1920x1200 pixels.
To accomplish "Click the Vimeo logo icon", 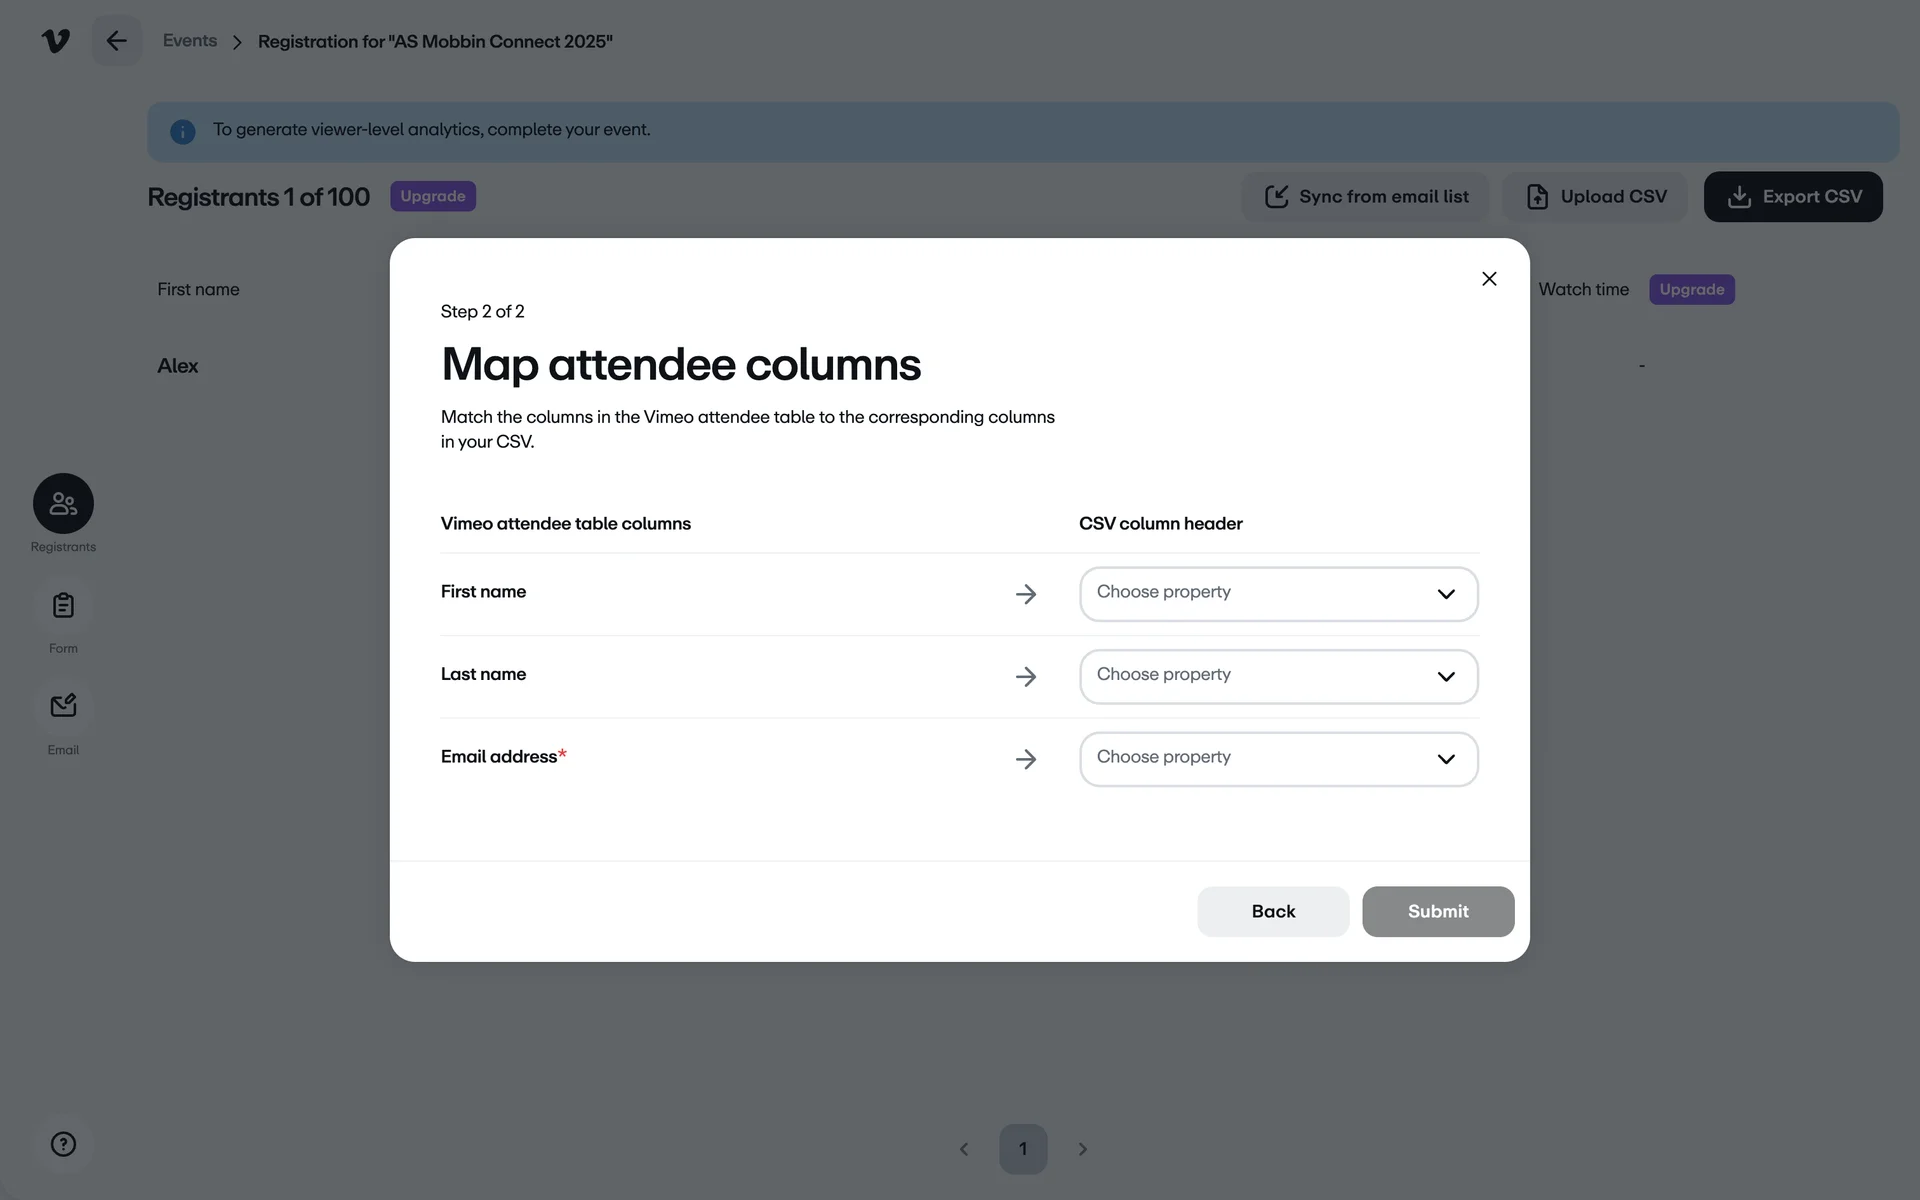I will (x=56, y=41).
